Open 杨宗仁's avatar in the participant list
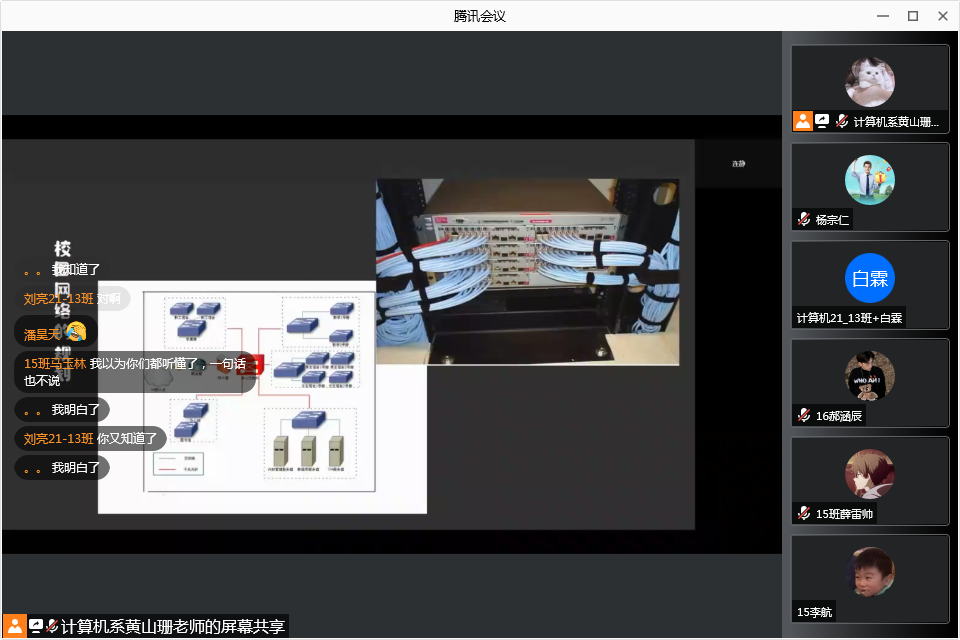 click(x=869, y=180)
